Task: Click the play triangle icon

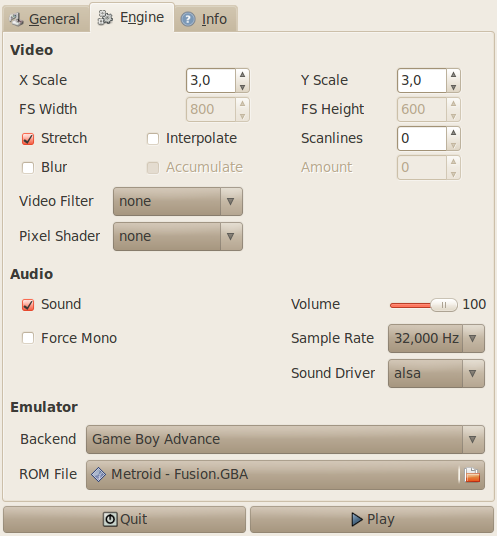Action: click(x=357, y=519)
